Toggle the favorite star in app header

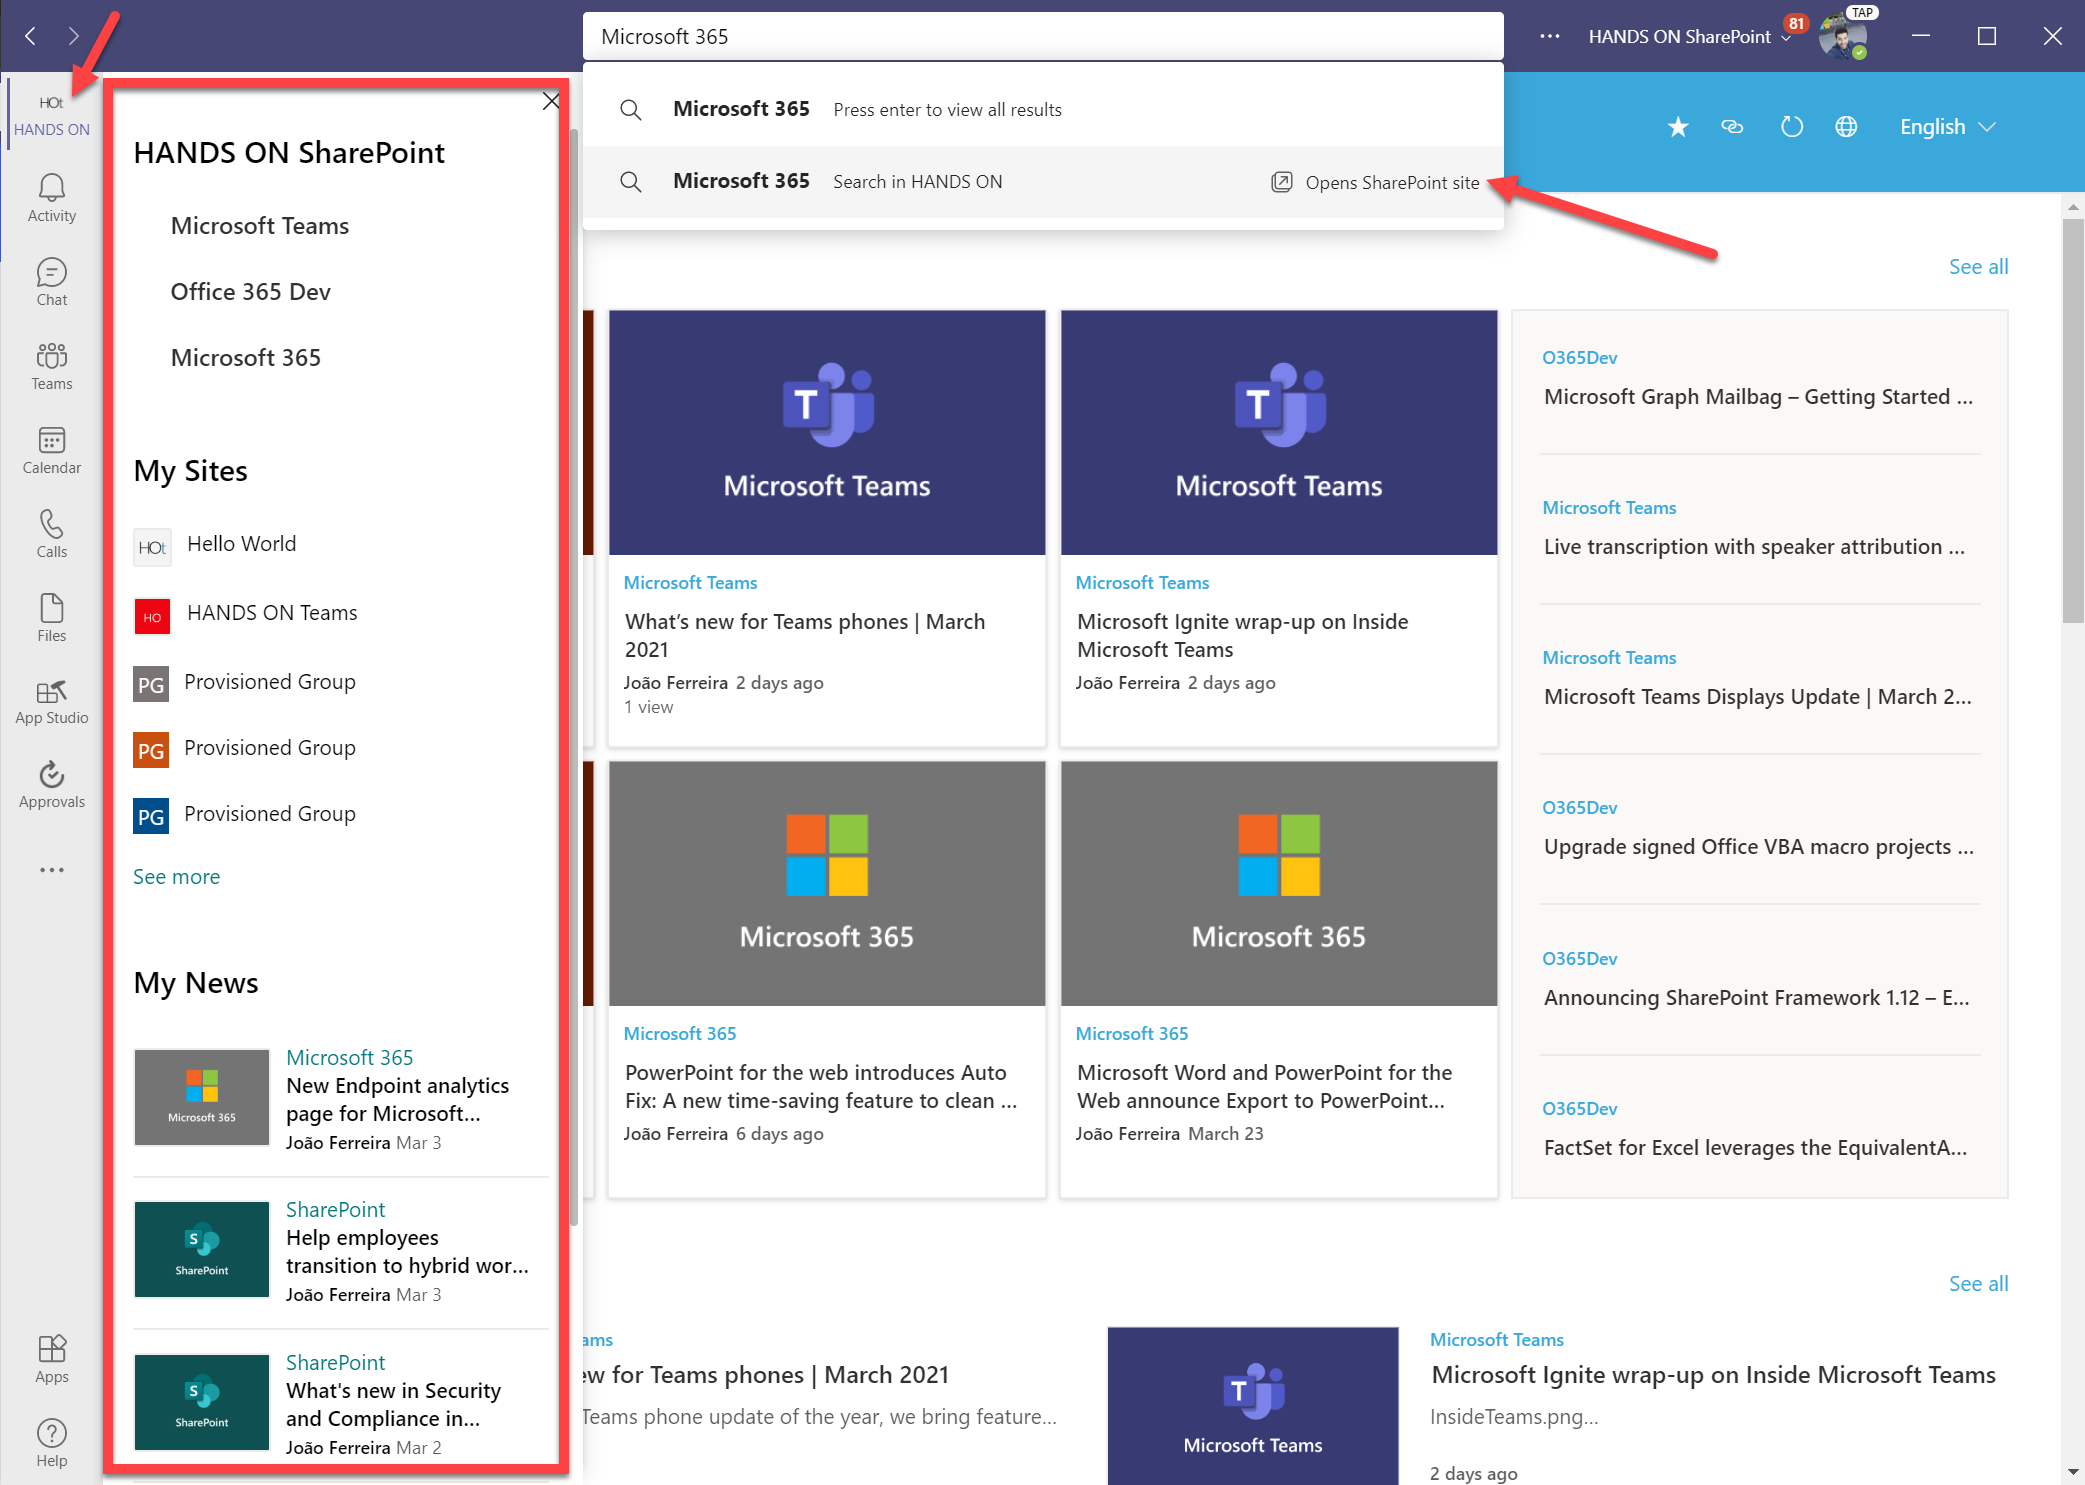point(1678,127)
